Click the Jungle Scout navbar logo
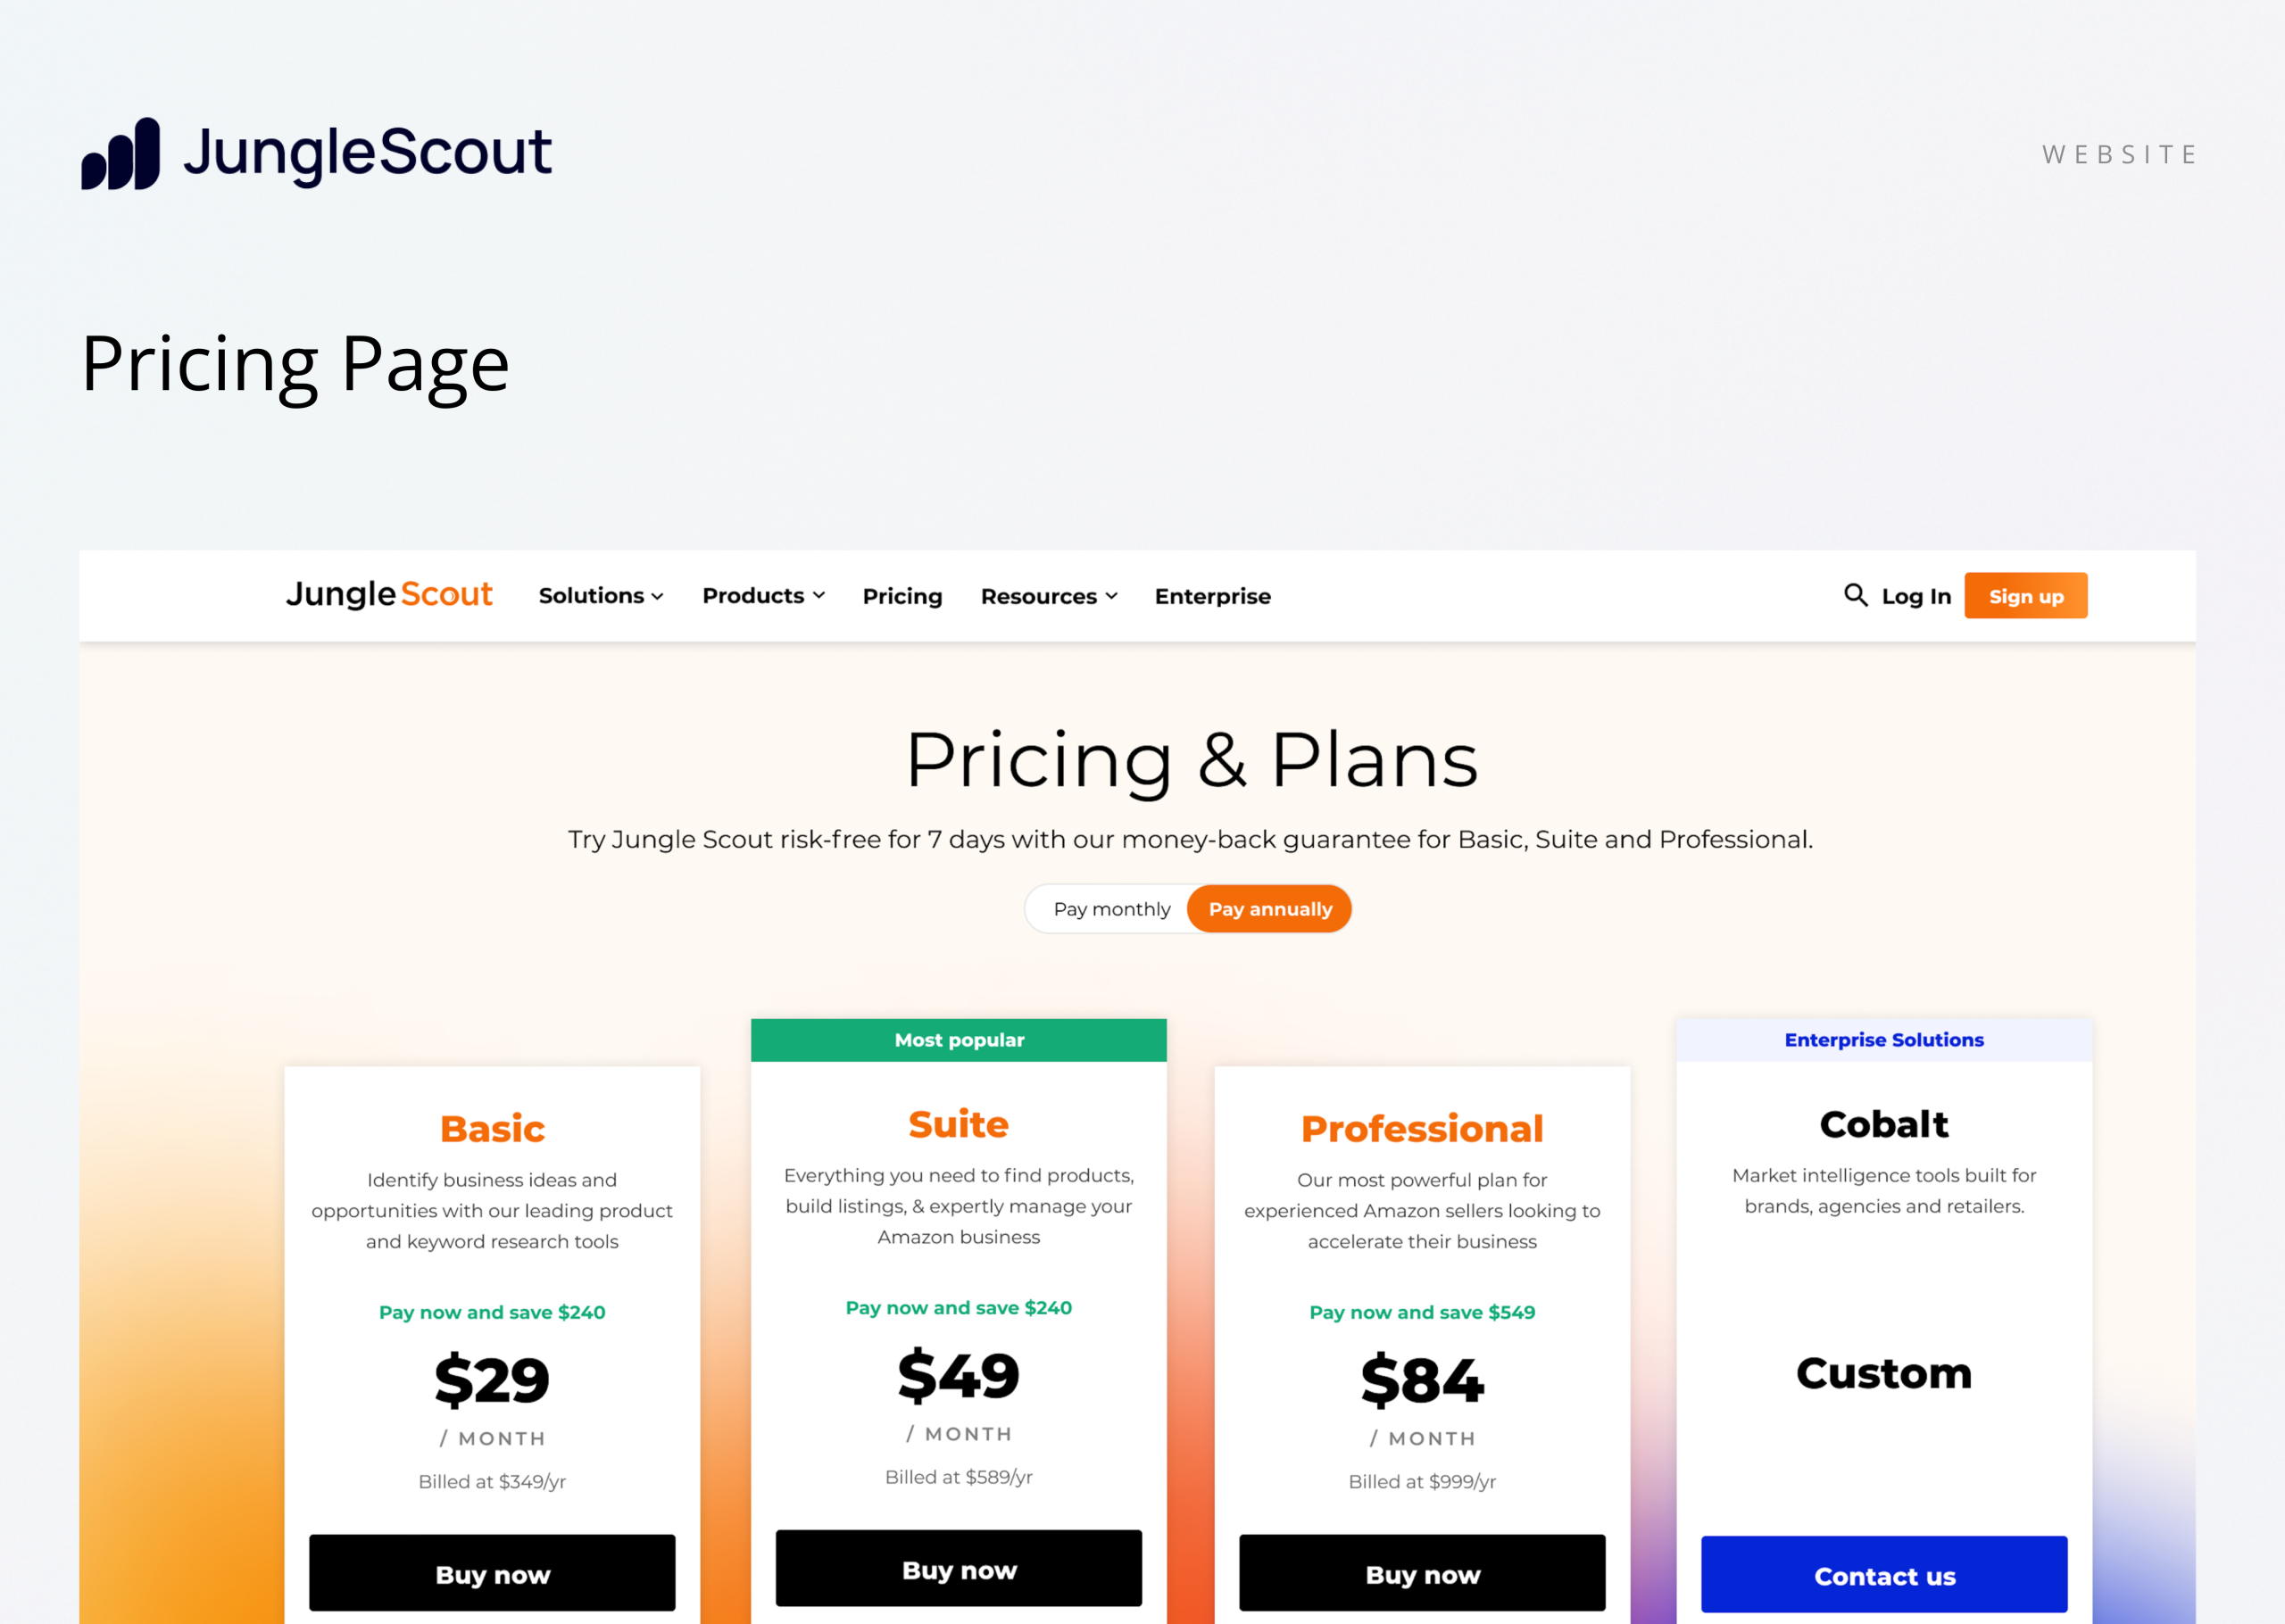The image size is (2285, 1624). (389, 595)
